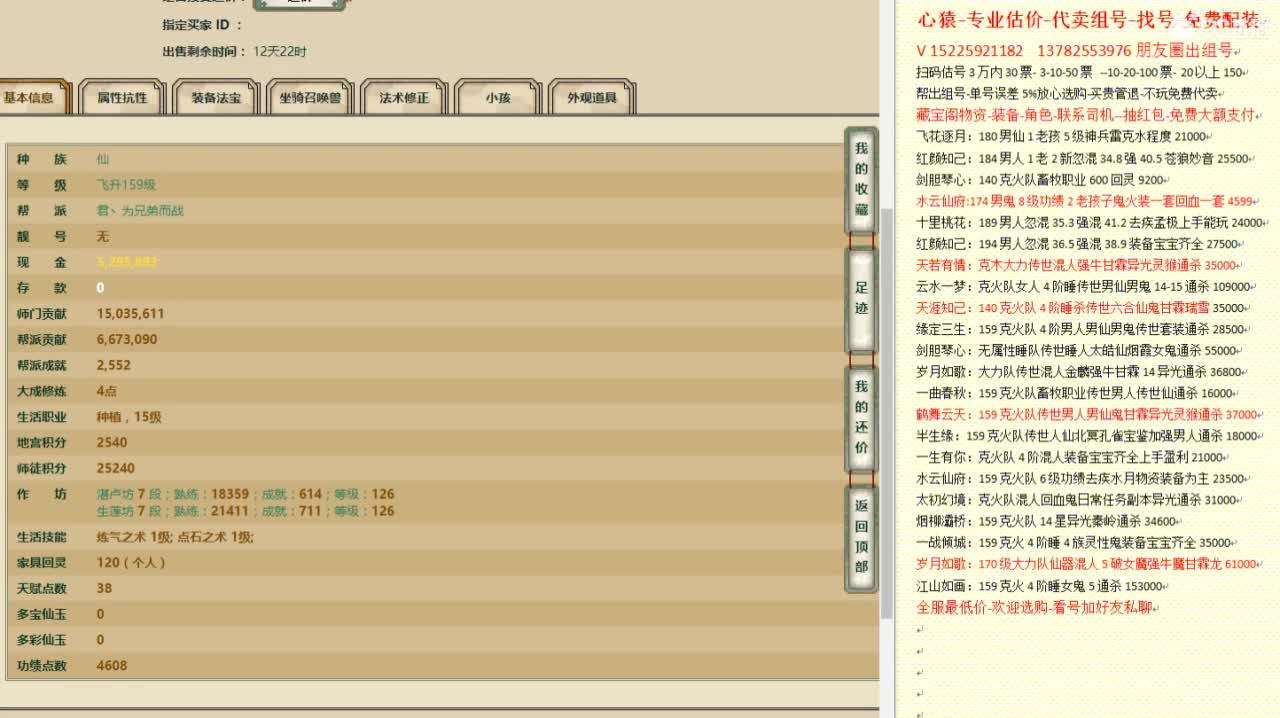The image size is (1280, 718).
Task: Click the page vertical scrollbar
Action: click(886, 400)
